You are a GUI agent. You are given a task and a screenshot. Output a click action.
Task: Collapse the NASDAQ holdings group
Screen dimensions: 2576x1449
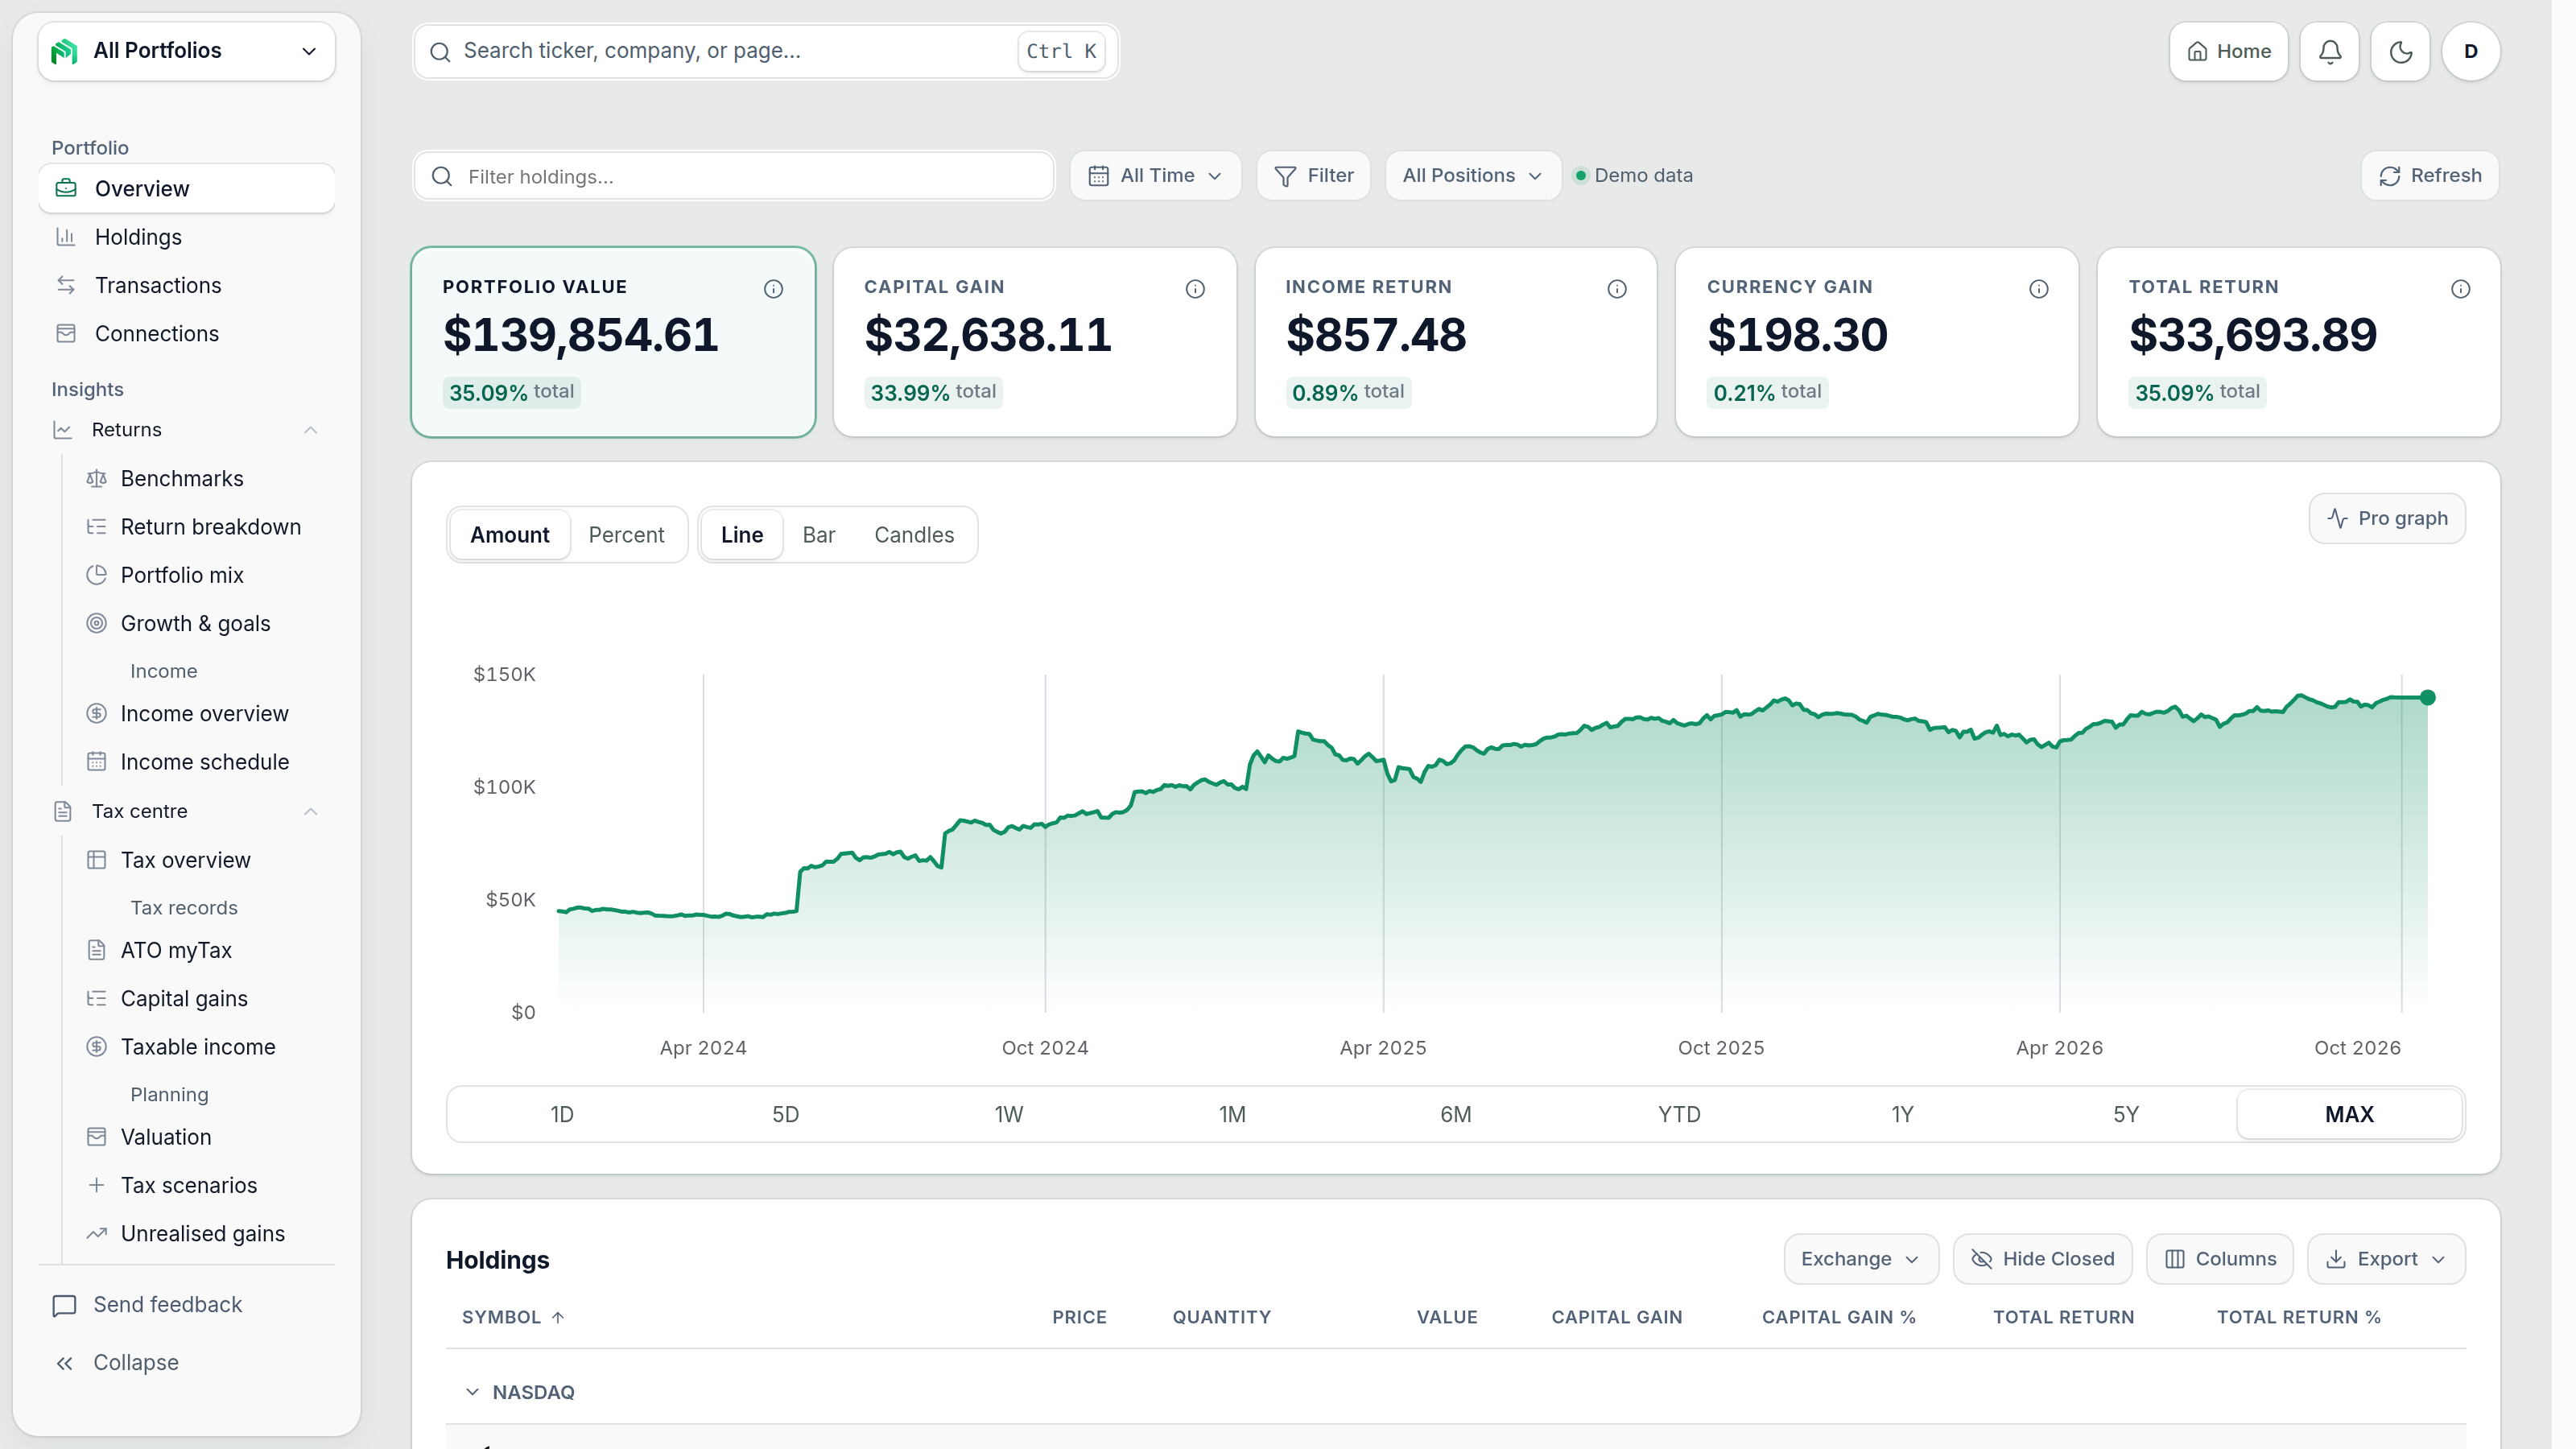coord(477,1405)
